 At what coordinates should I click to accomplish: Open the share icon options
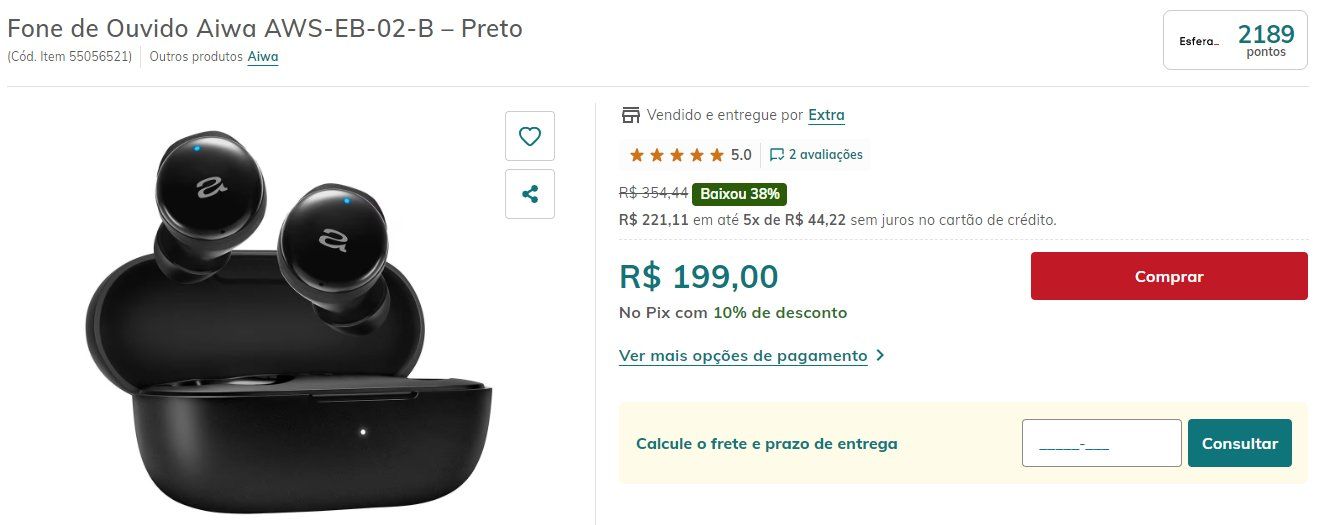click(x=530, y=194)
